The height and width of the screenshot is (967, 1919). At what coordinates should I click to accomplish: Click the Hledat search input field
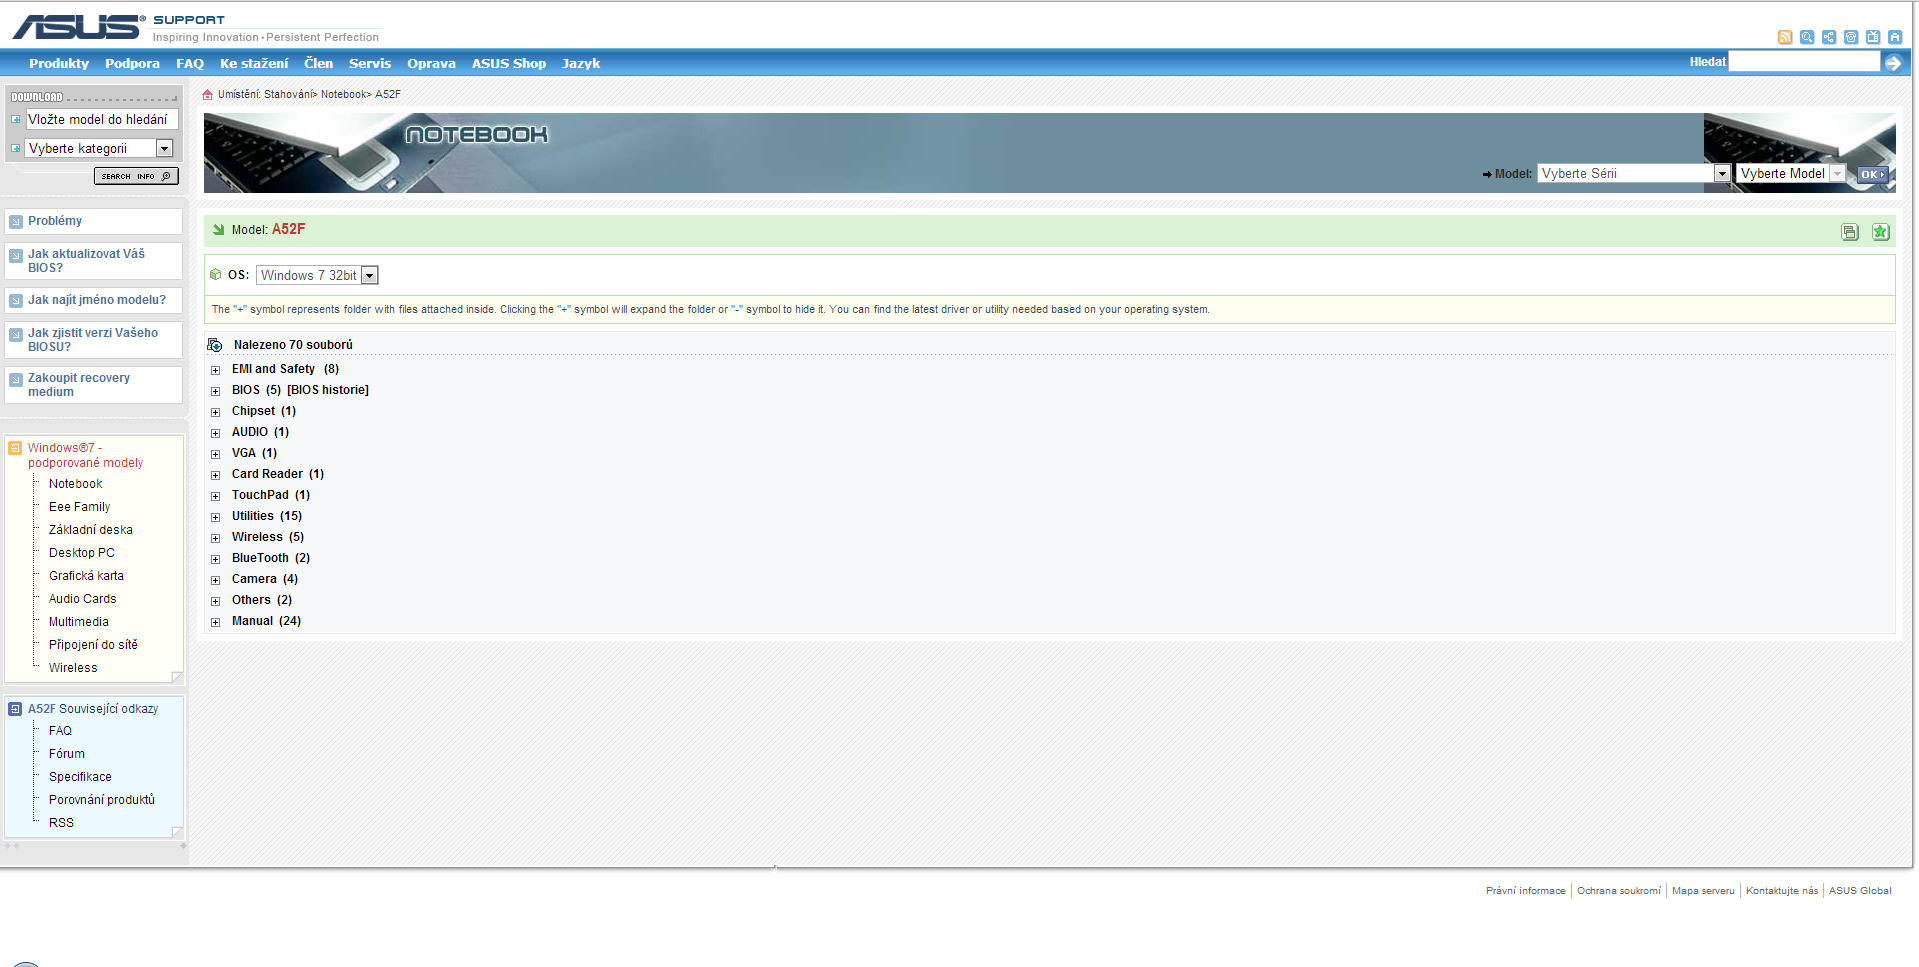tap(1804, 62)
